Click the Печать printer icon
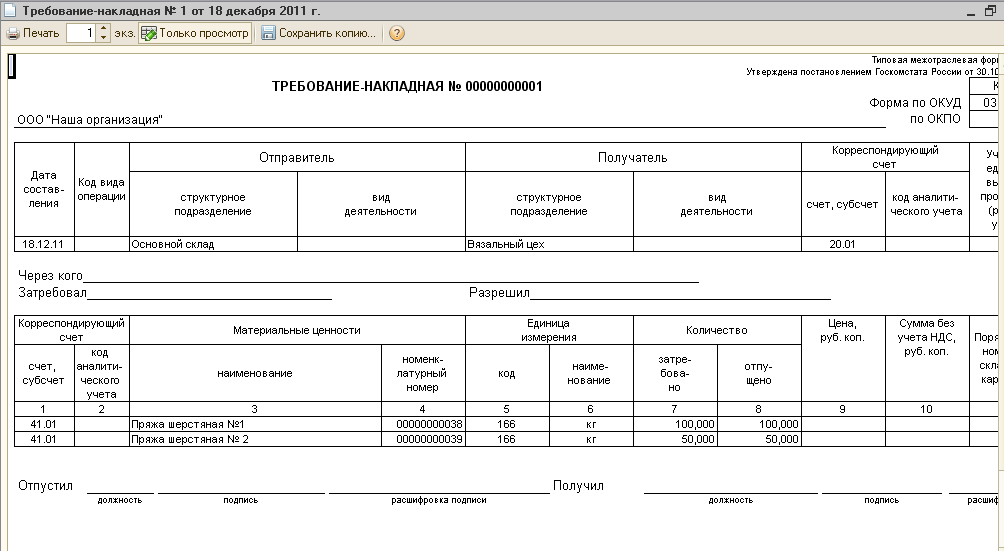This screenshot has width=1004, height=551. (13, 33)
